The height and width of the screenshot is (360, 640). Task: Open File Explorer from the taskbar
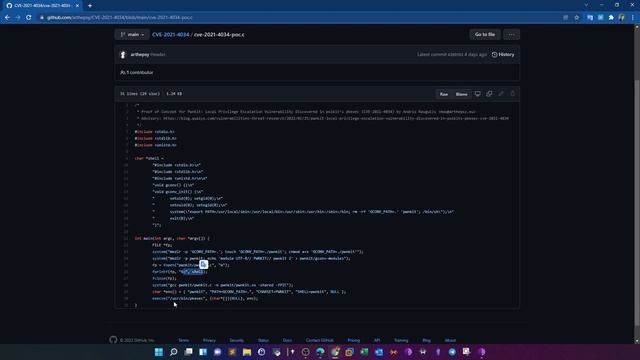pyautogui.click(x=247, y=352)
